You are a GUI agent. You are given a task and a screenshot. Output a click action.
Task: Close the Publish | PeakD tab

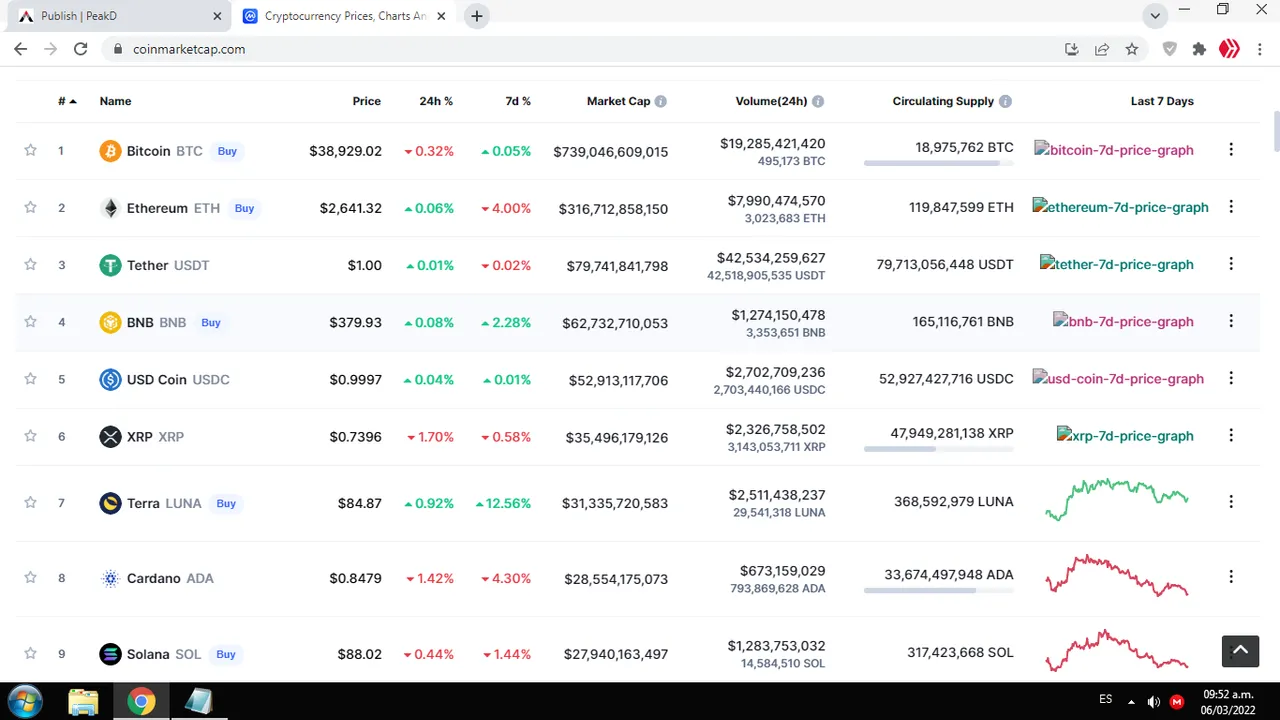coord(217,16)
